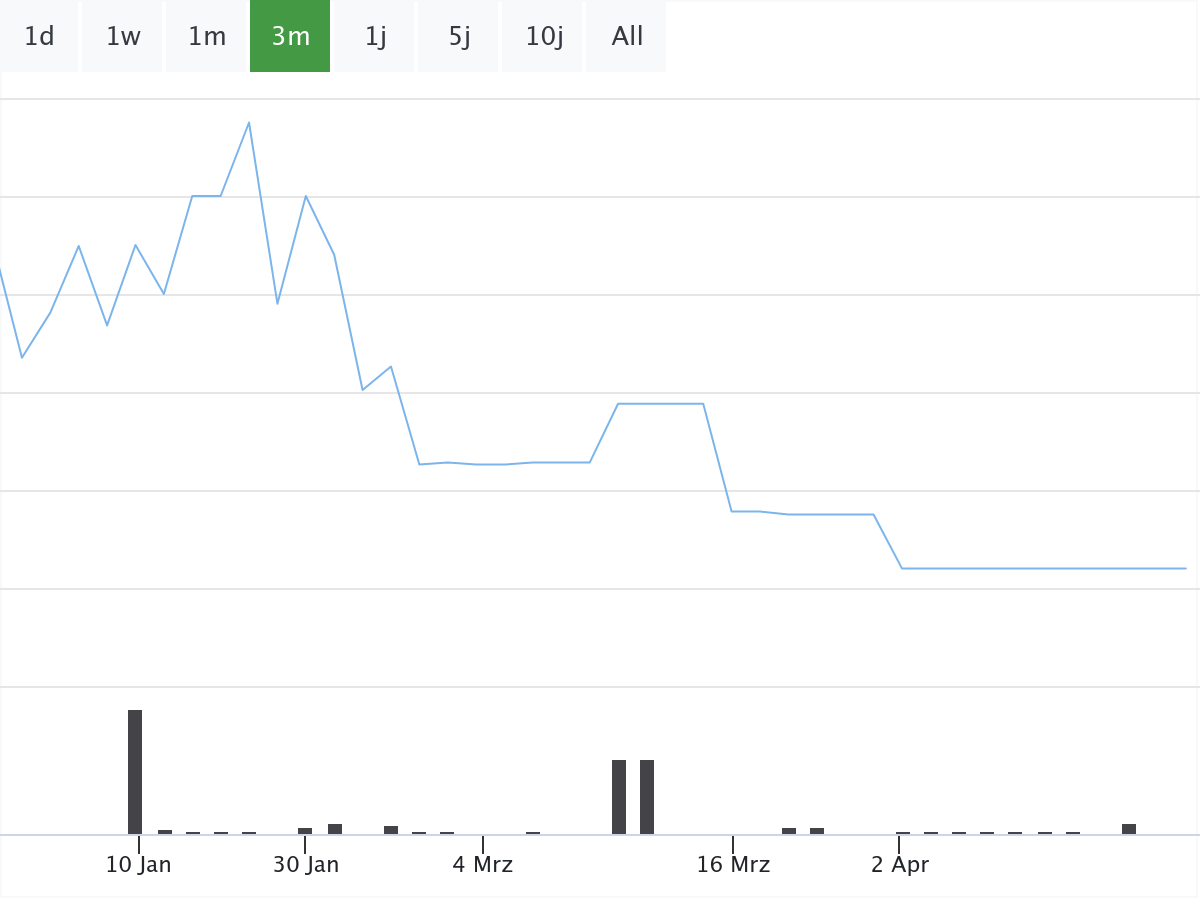
Task: Click the second of the twin mid-March volume bars
Action: click(647, 797)
